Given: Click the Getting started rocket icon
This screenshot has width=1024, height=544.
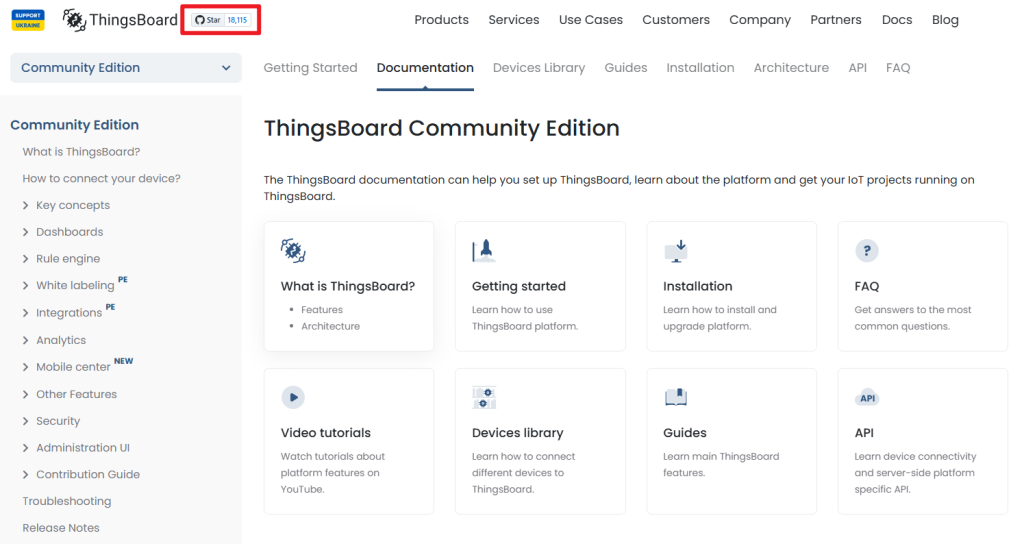Looking at the screenshot, I should 484,251.
